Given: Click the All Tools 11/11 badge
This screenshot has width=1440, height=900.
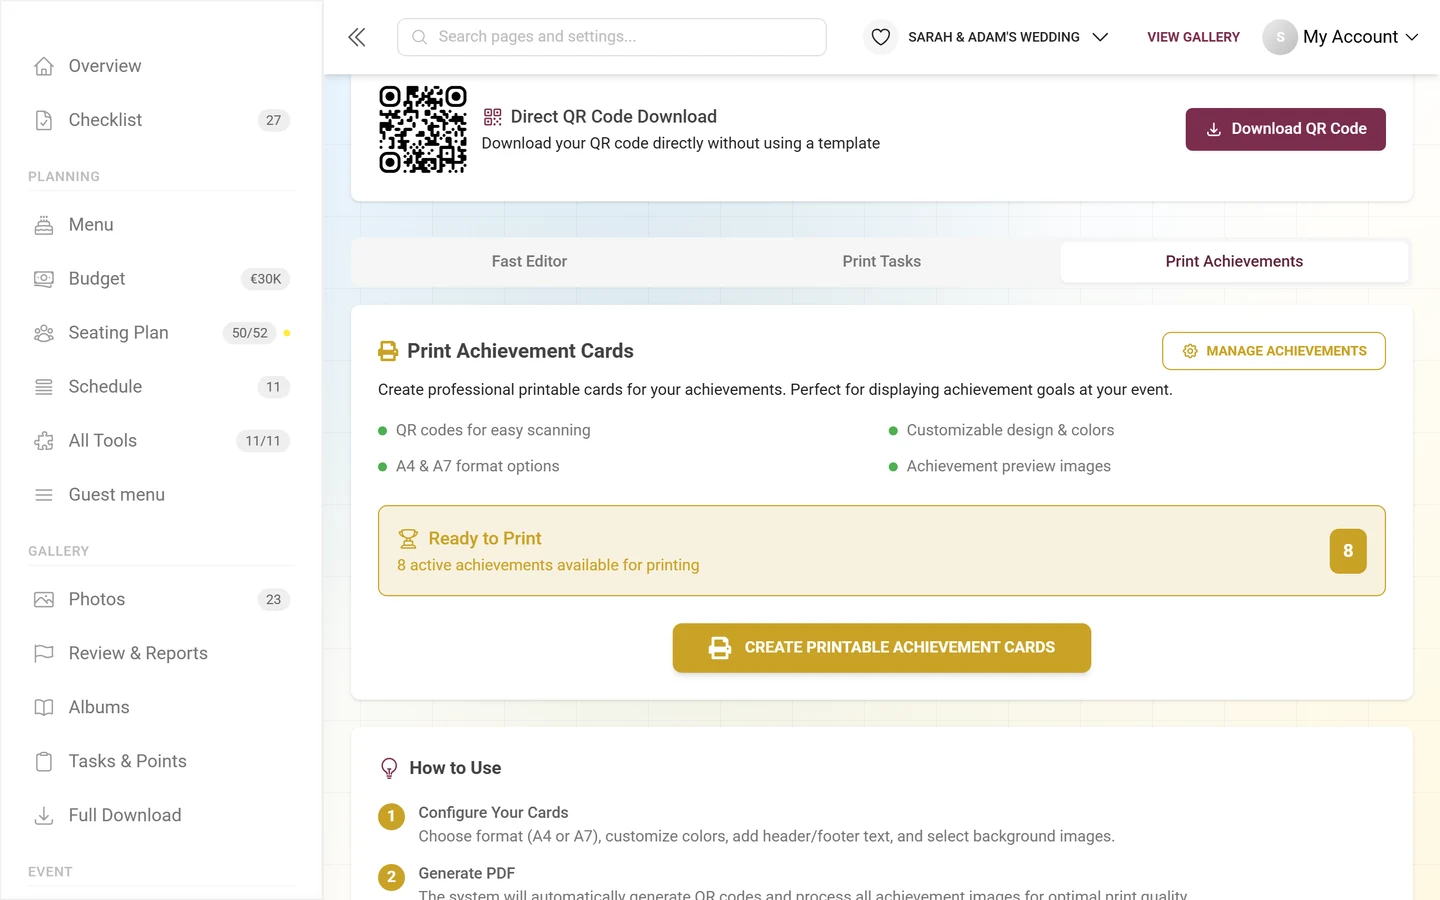Looking at the screenshot, I should 263,441.
